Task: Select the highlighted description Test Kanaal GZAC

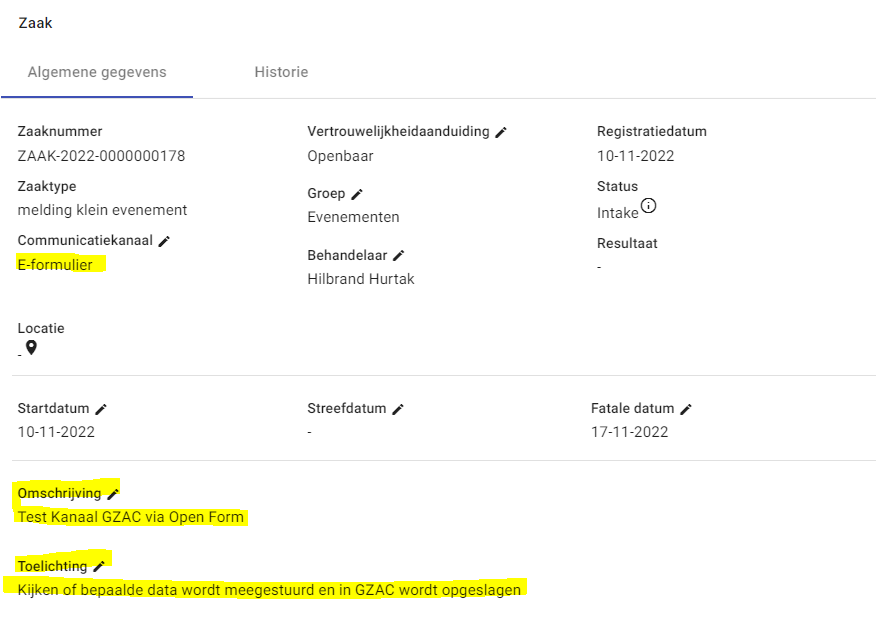Action: point(130,517)
